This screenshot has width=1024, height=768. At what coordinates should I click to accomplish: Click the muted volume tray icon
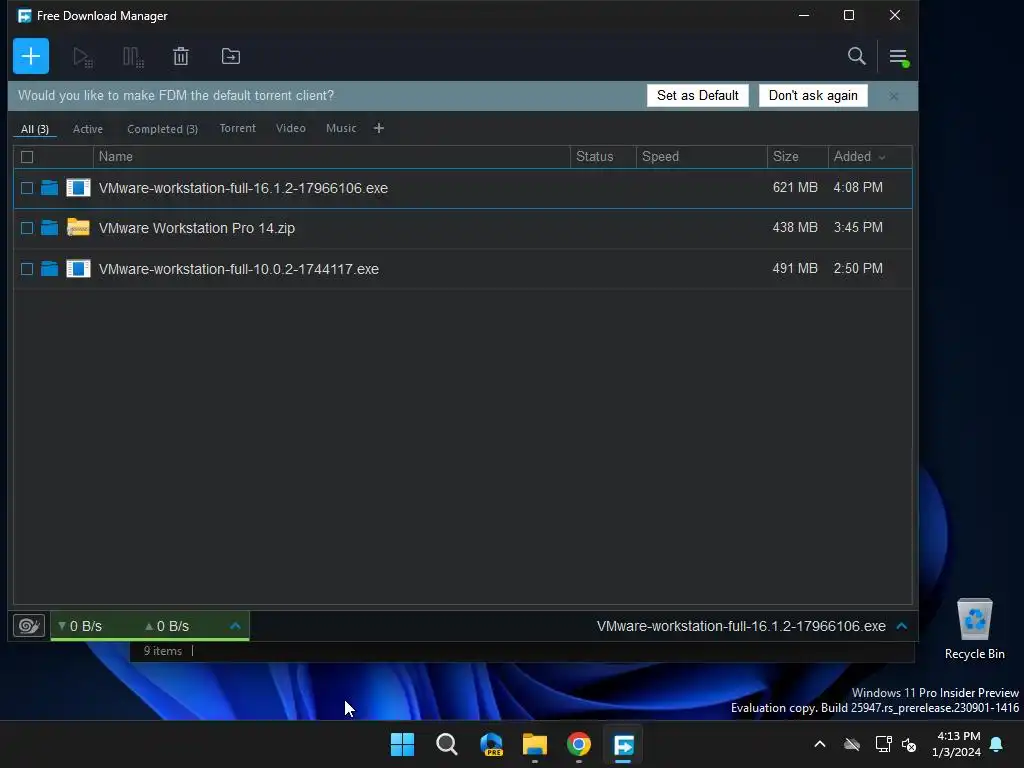[x=908, y=744]
